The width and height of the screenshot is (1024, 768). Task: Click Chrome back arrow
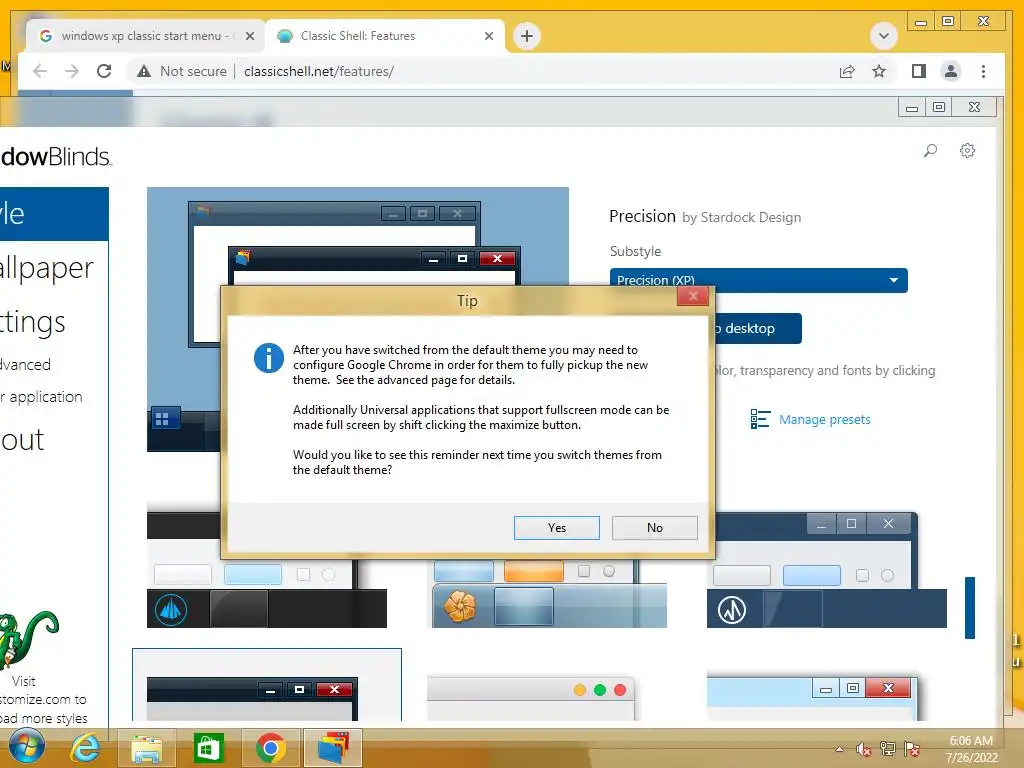click(x=40, y=71)
